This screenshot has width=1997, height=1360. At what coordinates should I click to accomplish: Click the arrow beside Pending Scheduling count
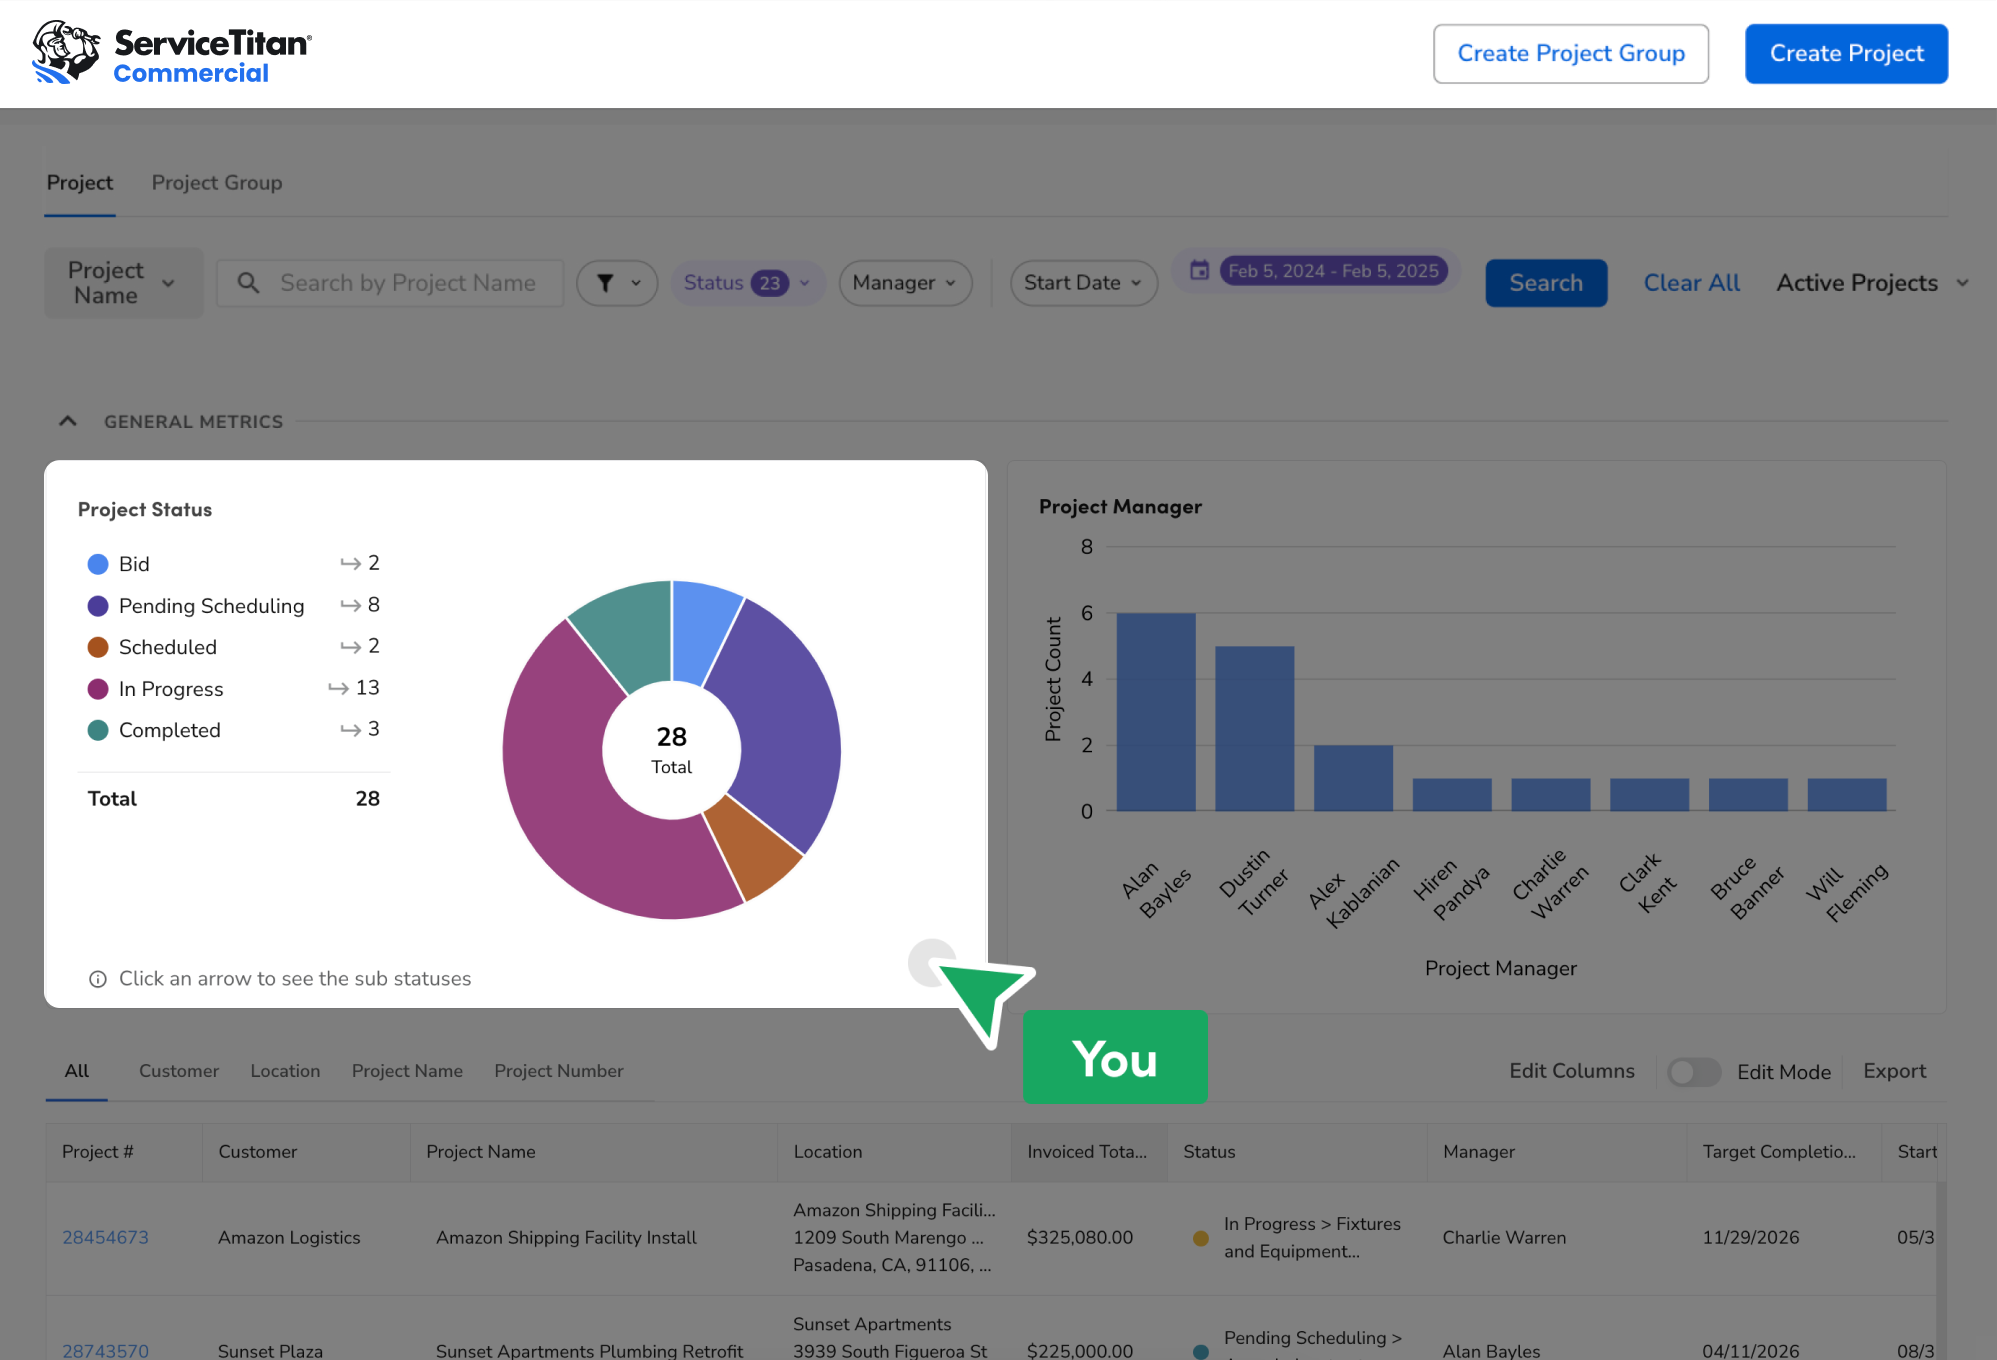[350, 605]
